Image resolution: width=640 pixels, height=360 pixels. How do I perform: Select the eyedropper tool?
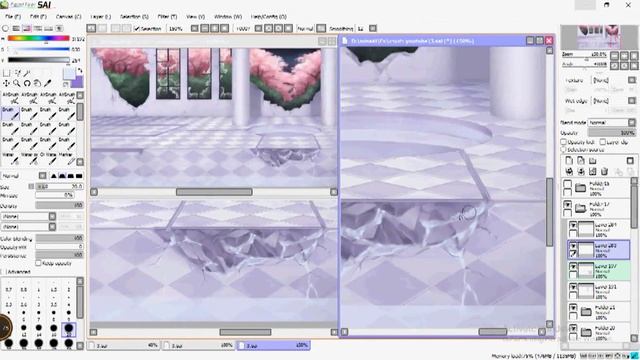pos(48,83)
